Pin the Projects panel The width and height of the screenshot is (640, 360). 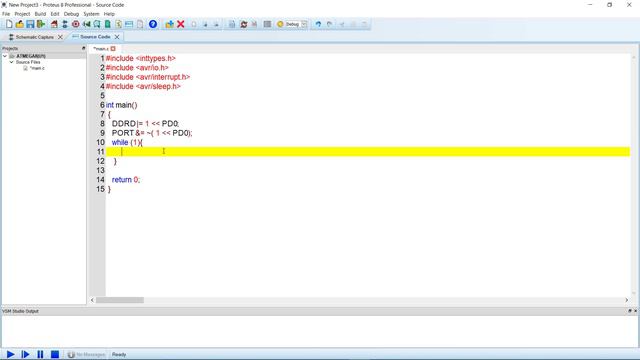(84, 48)
